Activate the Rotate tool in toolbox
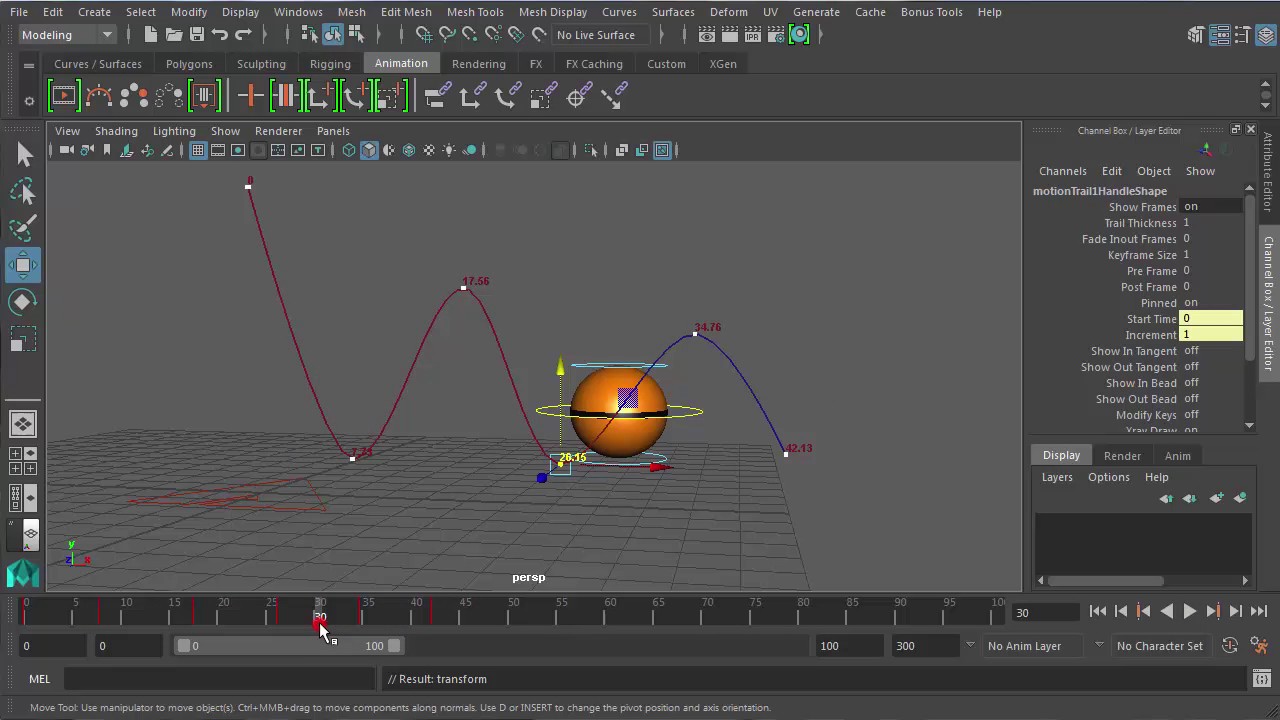Screen dimensions: 1280x720 coord(23,302)
